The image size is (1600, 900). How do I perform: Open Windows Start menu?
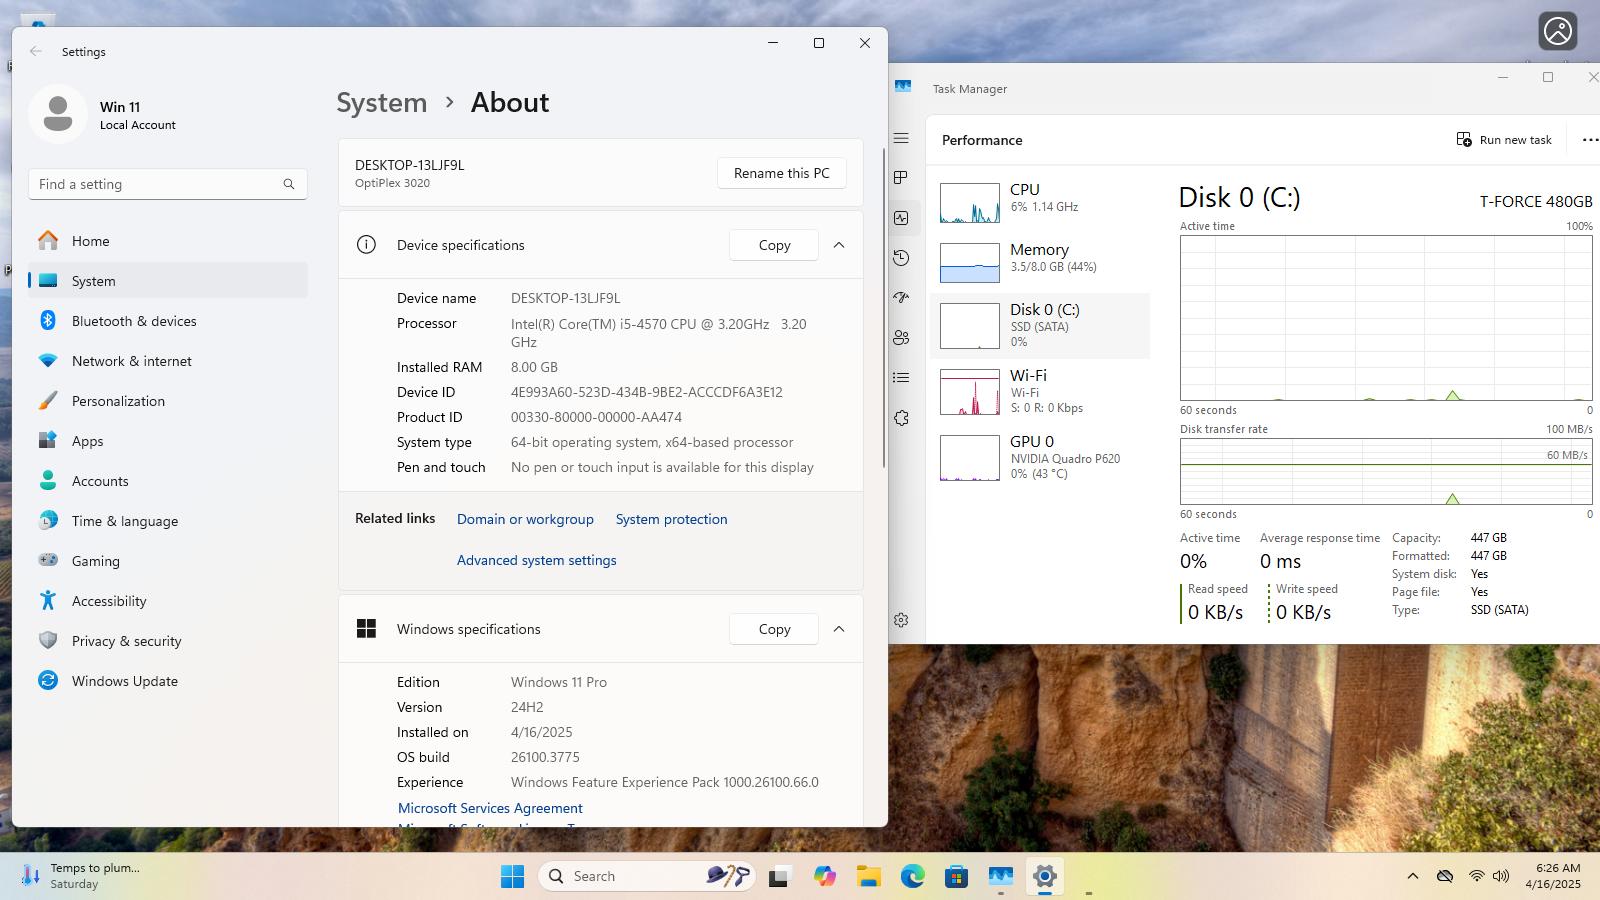[x=512, y=876]
